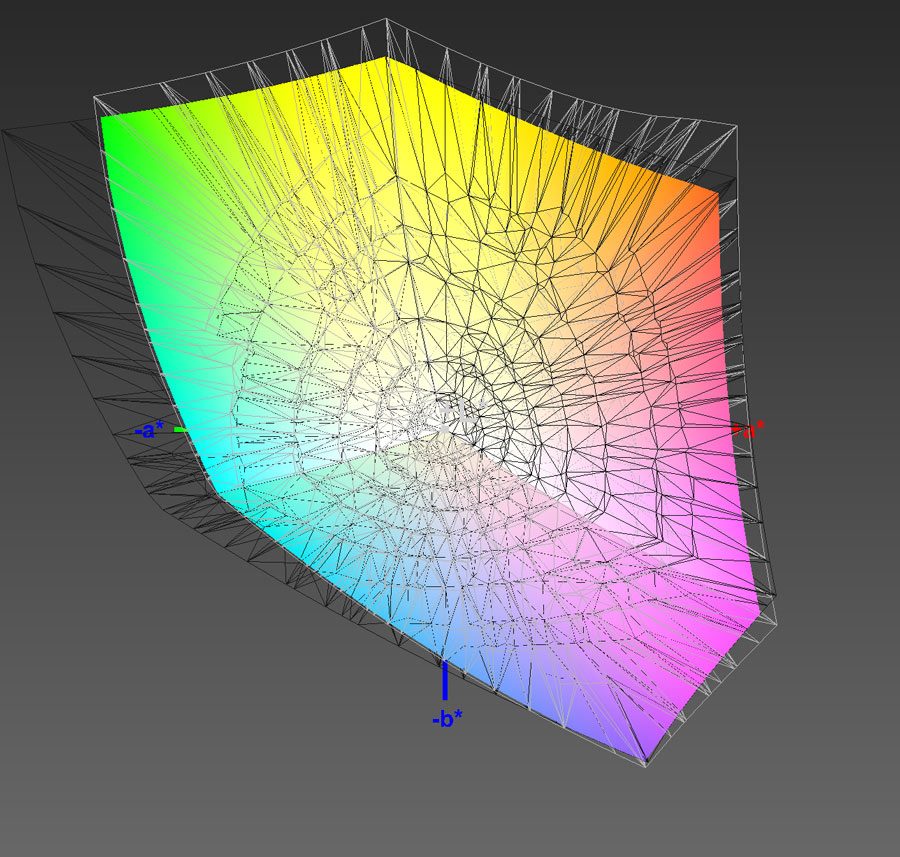900x857 pixels.
Task: Click the wireframe vertex below violet corner
Action: [646, 766]
